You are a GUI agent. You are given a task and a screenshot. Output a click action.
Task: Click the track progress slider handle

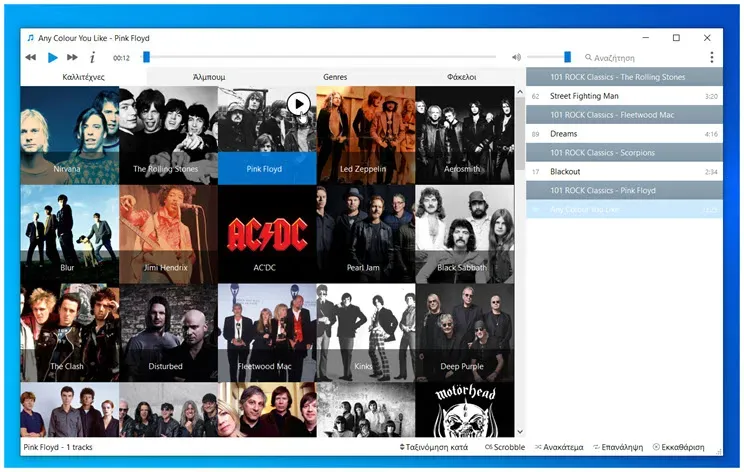pos(146,57)
